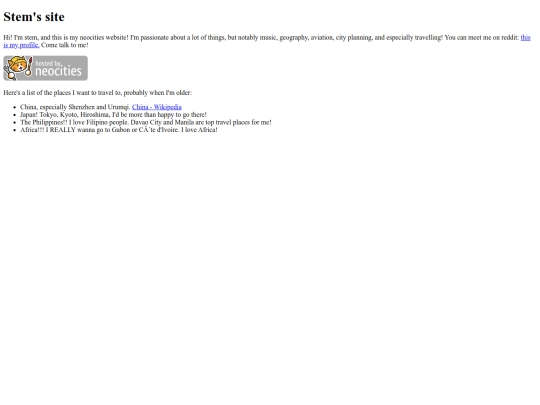Click the cat mascot in the neocities badge
Image resolution: width=540 pixels, height=405 pixels.
[x=18, y=68]
